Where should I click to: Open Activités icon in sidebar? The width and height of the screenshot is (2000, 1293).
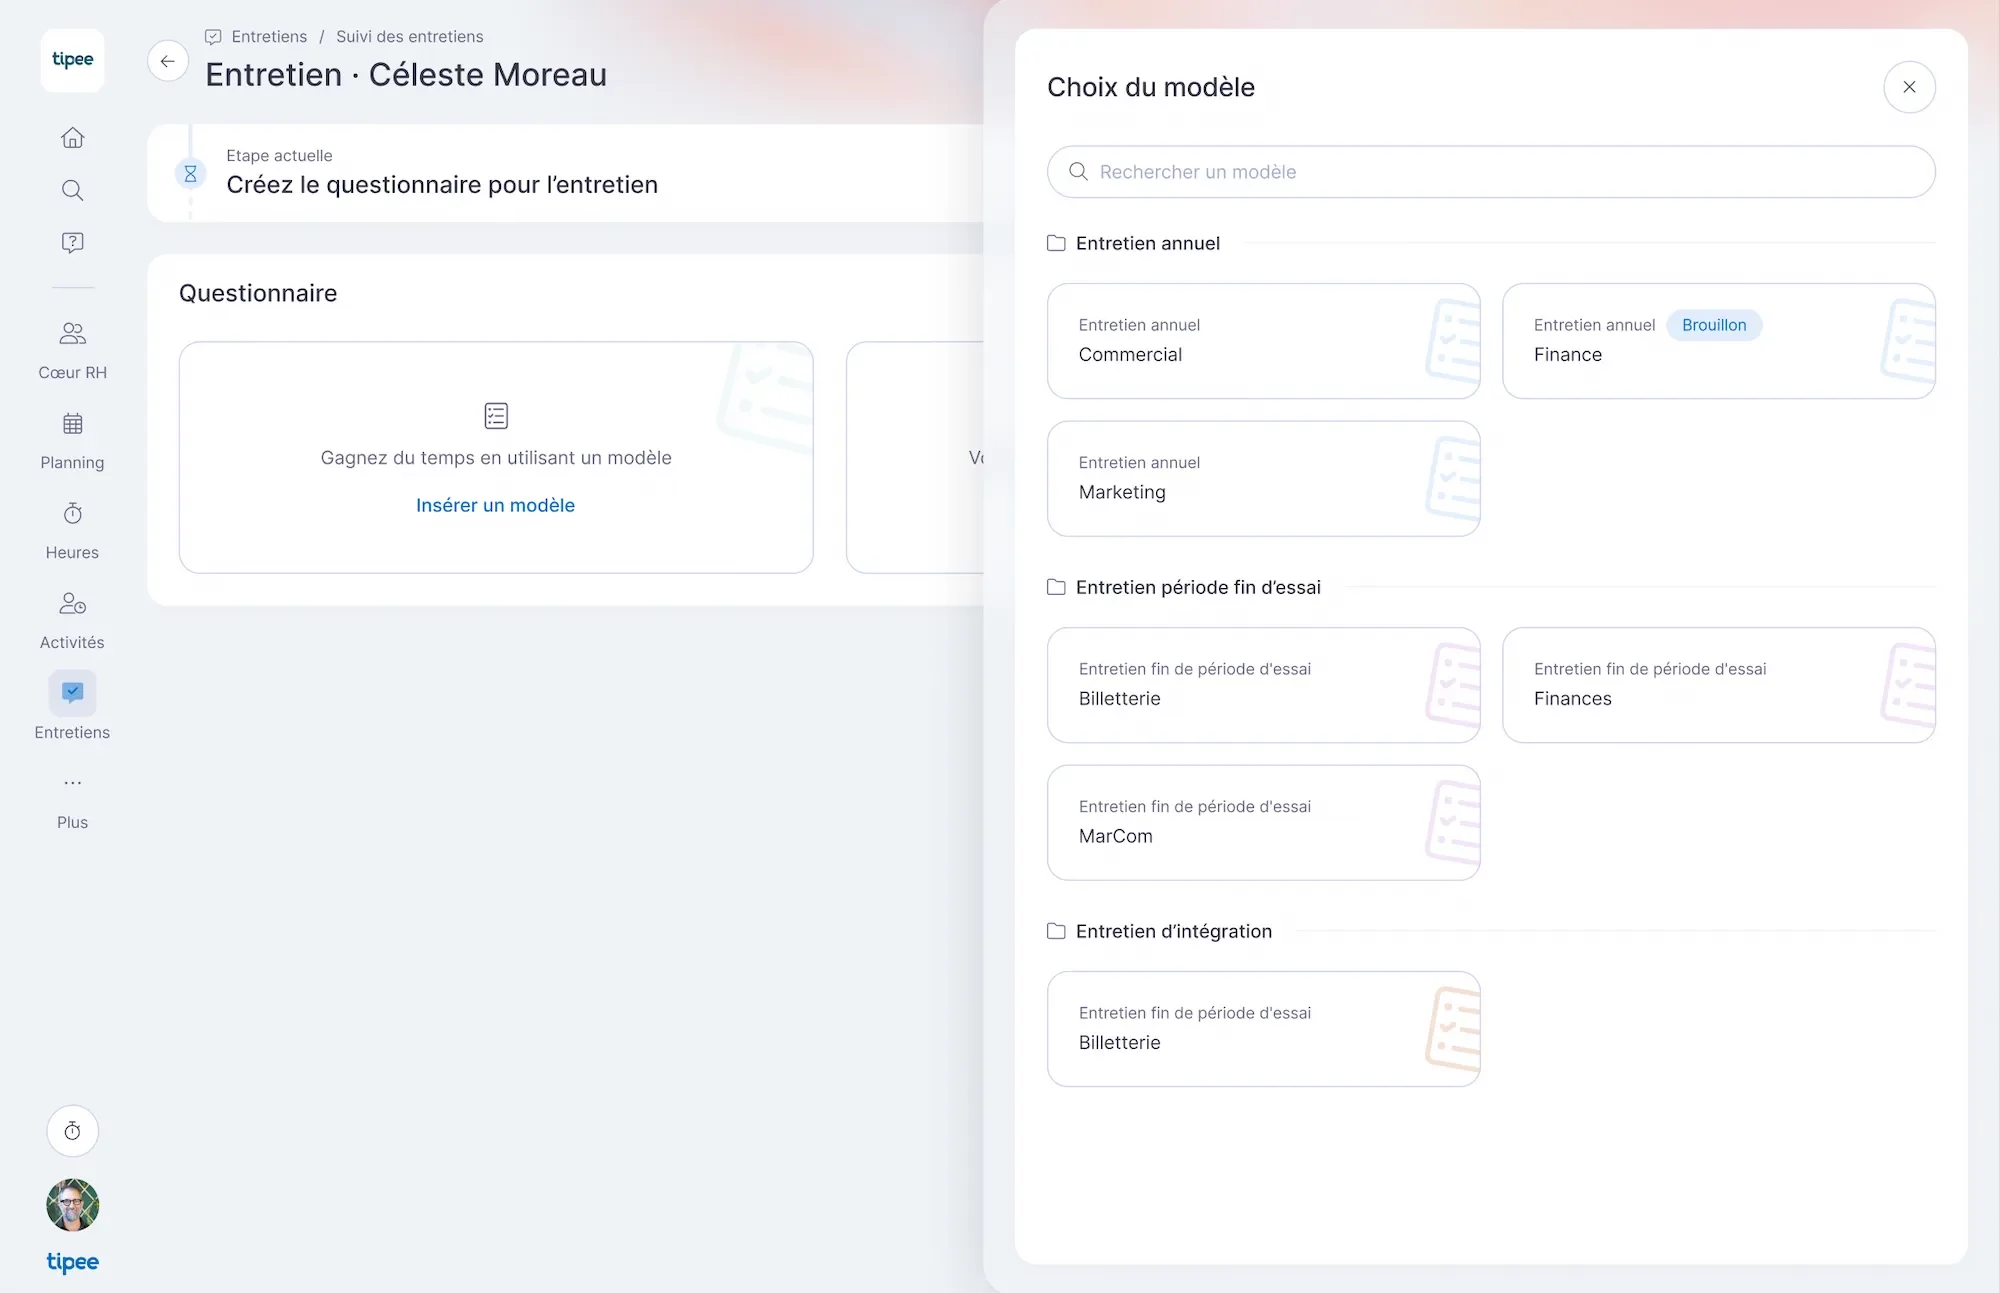72,604
